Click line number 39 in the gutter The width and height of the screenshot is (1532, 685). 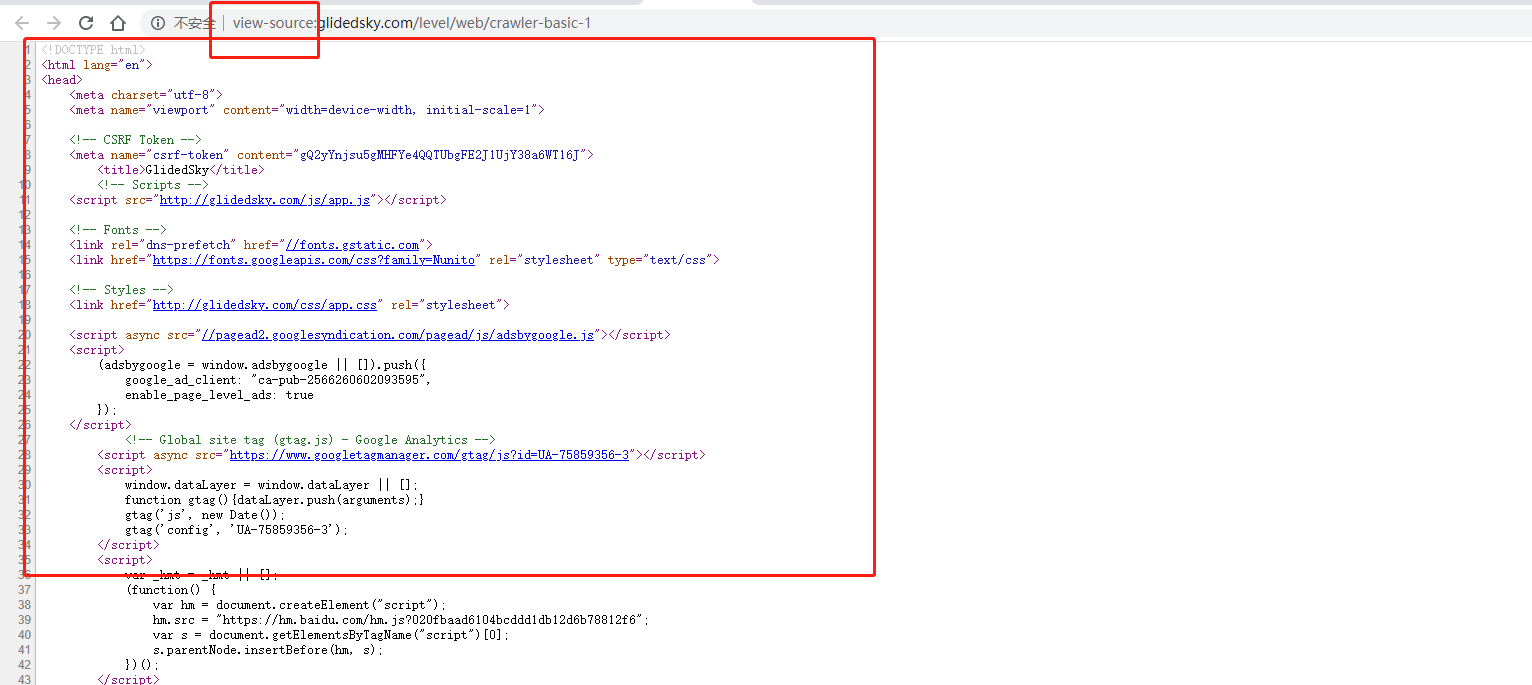(25, 620)
